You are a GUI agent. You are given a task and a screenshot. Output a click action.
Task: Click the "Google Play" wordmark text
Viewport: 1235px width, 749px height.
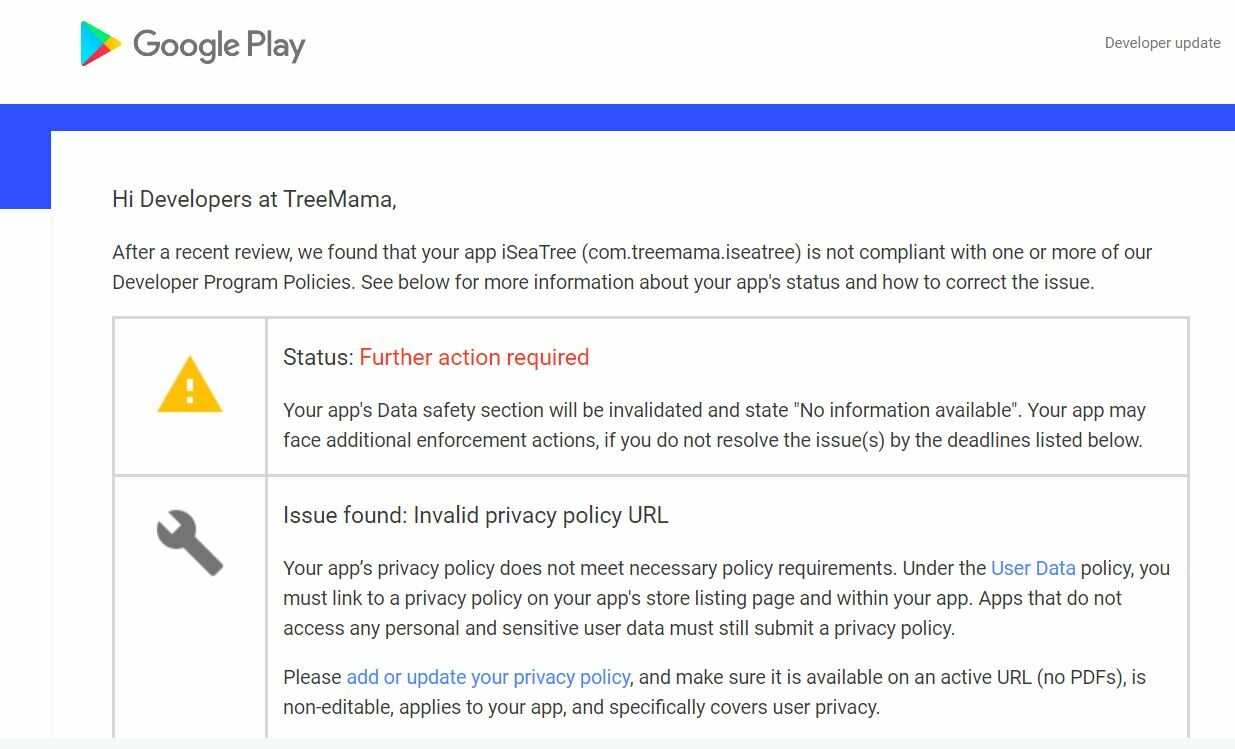[x=219, y=45]
